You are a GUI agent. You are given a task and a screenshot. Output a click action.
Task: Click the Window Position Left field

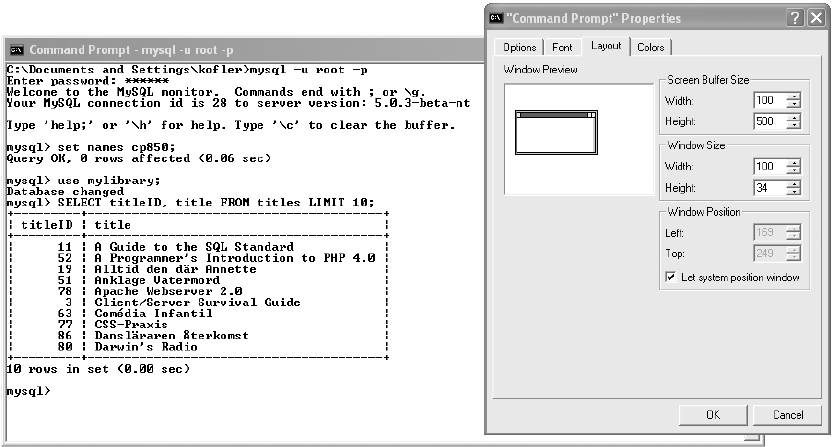pos(770,232)
